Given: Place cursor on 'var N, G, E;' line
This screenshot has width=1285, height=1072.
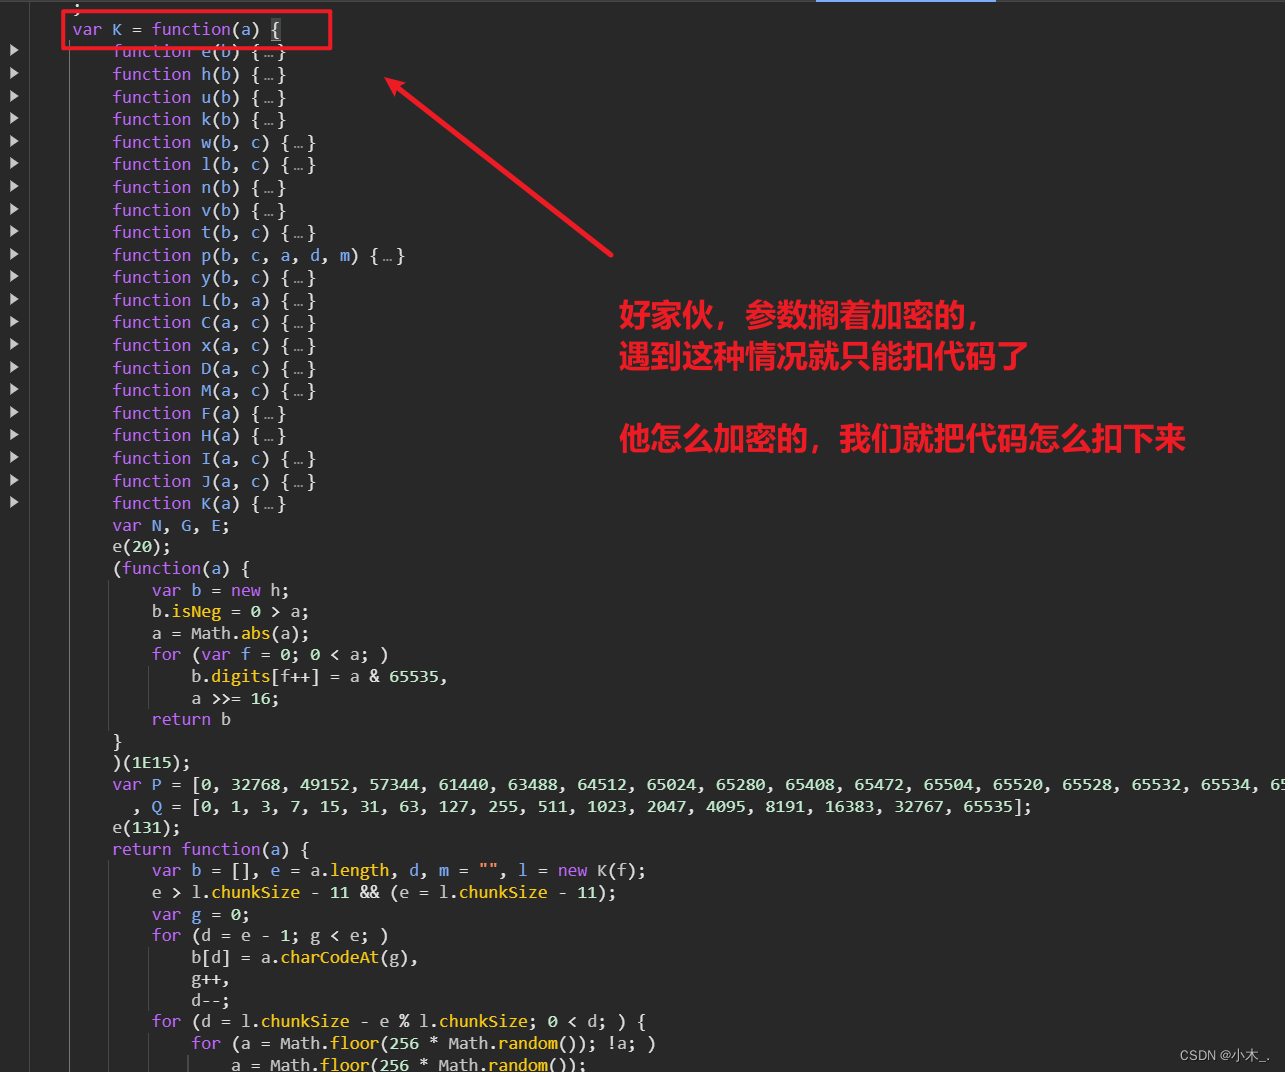Looking at the screenshot, I should (x=171, y=526).
